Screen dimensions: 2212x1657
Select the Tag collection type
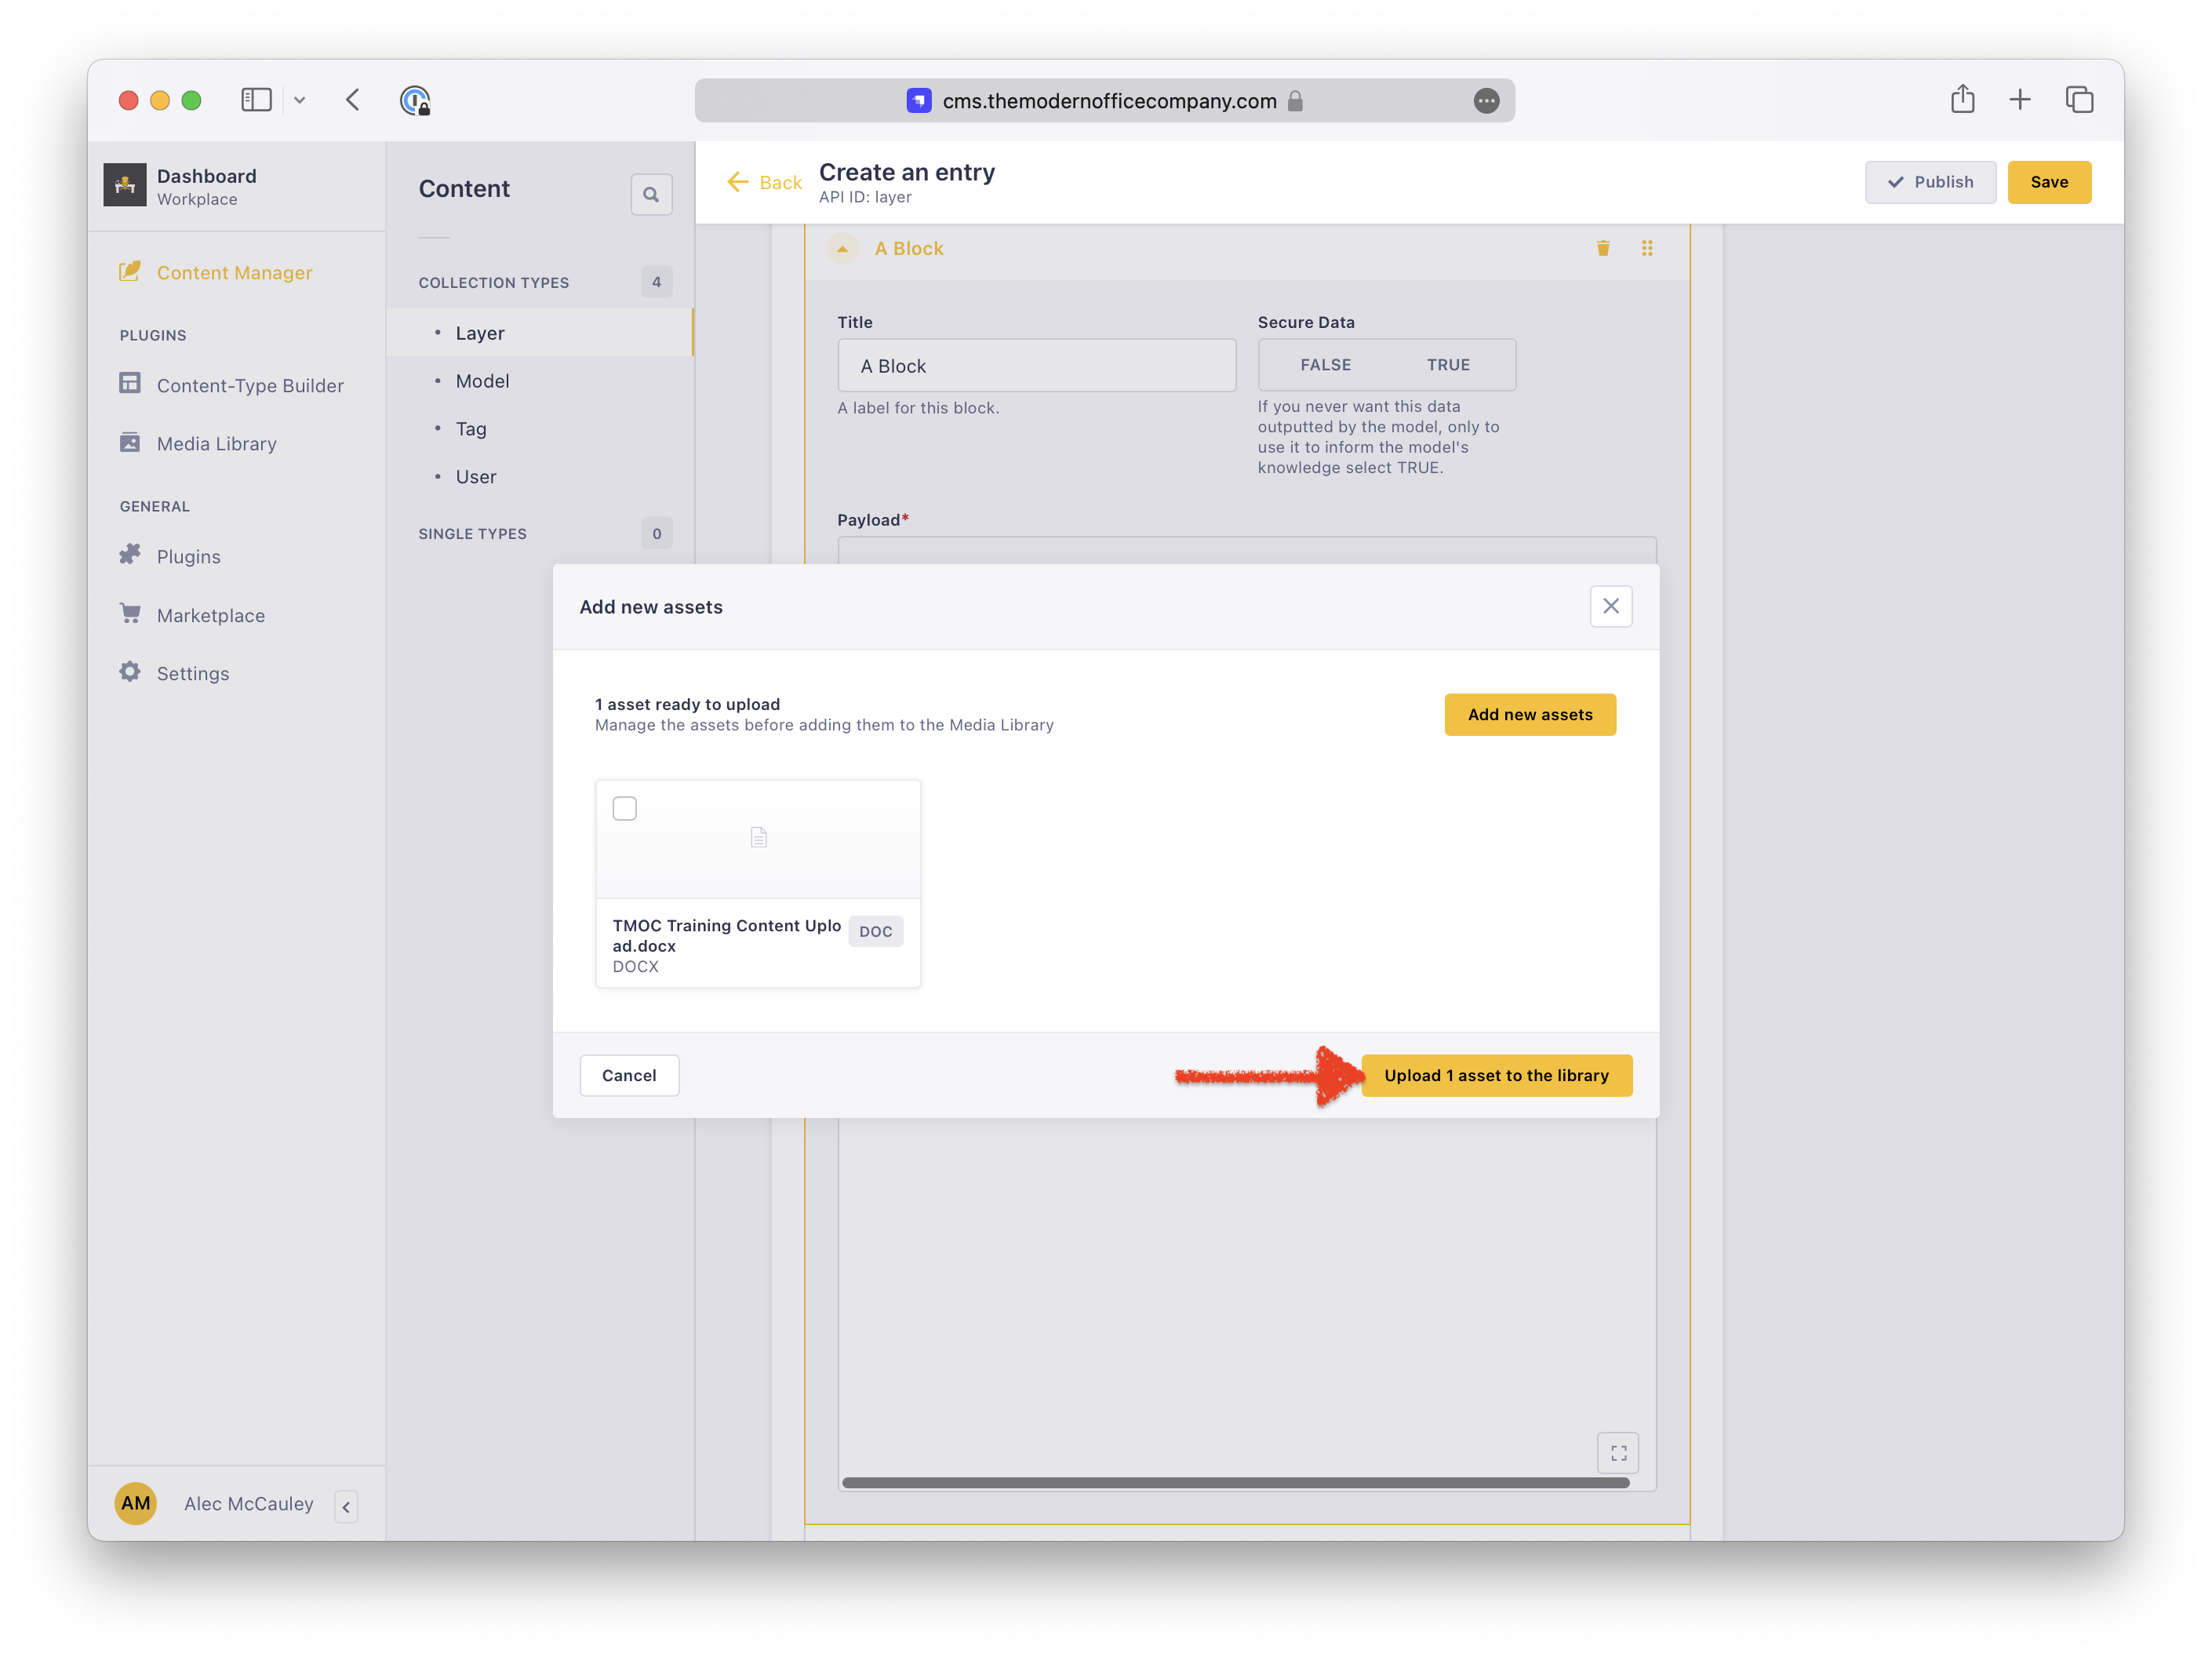[x=471, y=429]
